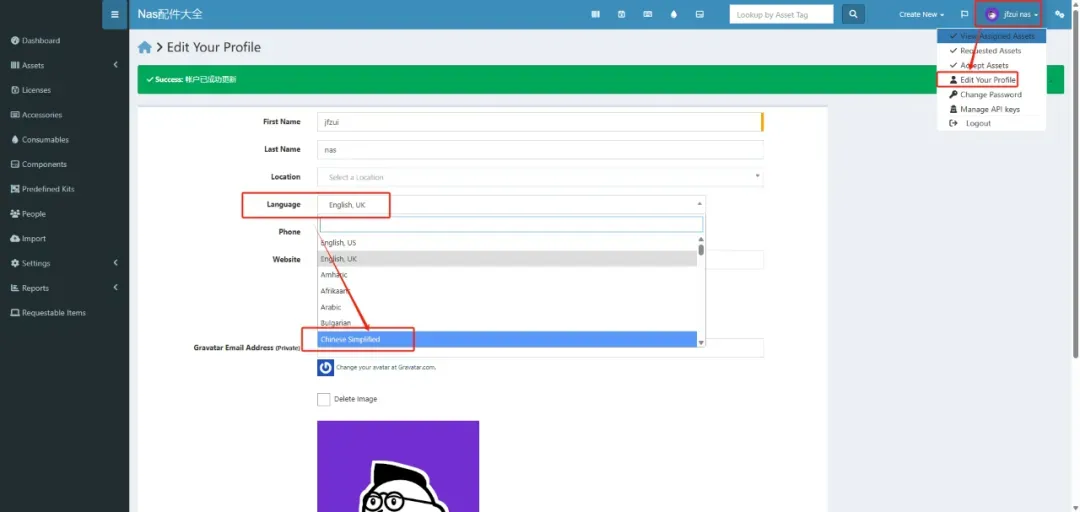Open Licenses in the sidebar

pos(31,90)
